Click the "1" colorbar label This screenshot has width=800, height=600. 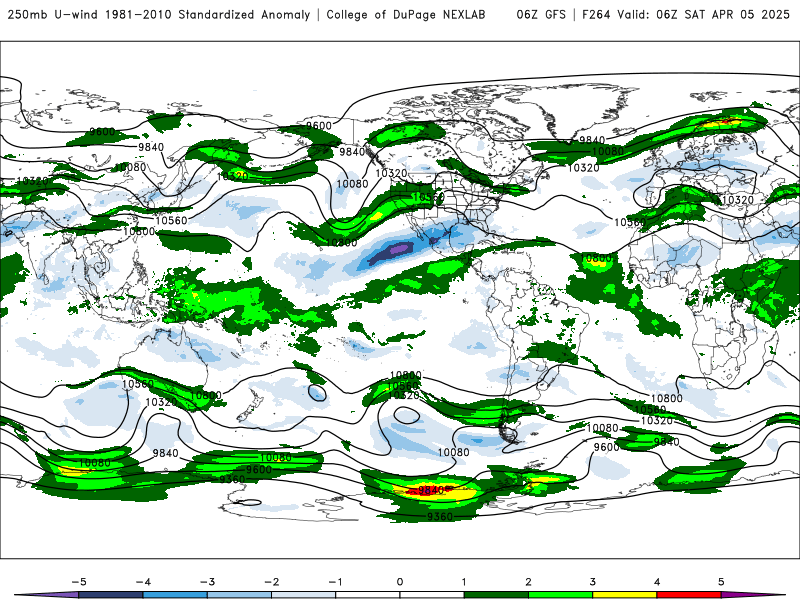pyautogui.click(x=464, y=582)
